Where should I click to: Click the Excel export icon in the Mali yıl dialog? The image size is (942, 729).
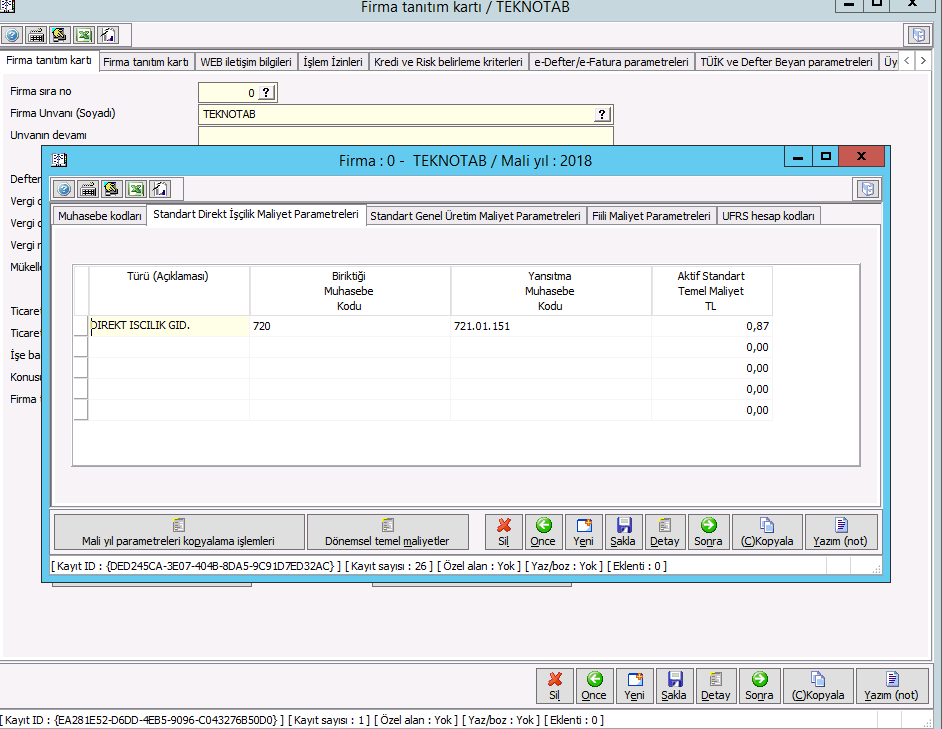[x=136, y=189]
